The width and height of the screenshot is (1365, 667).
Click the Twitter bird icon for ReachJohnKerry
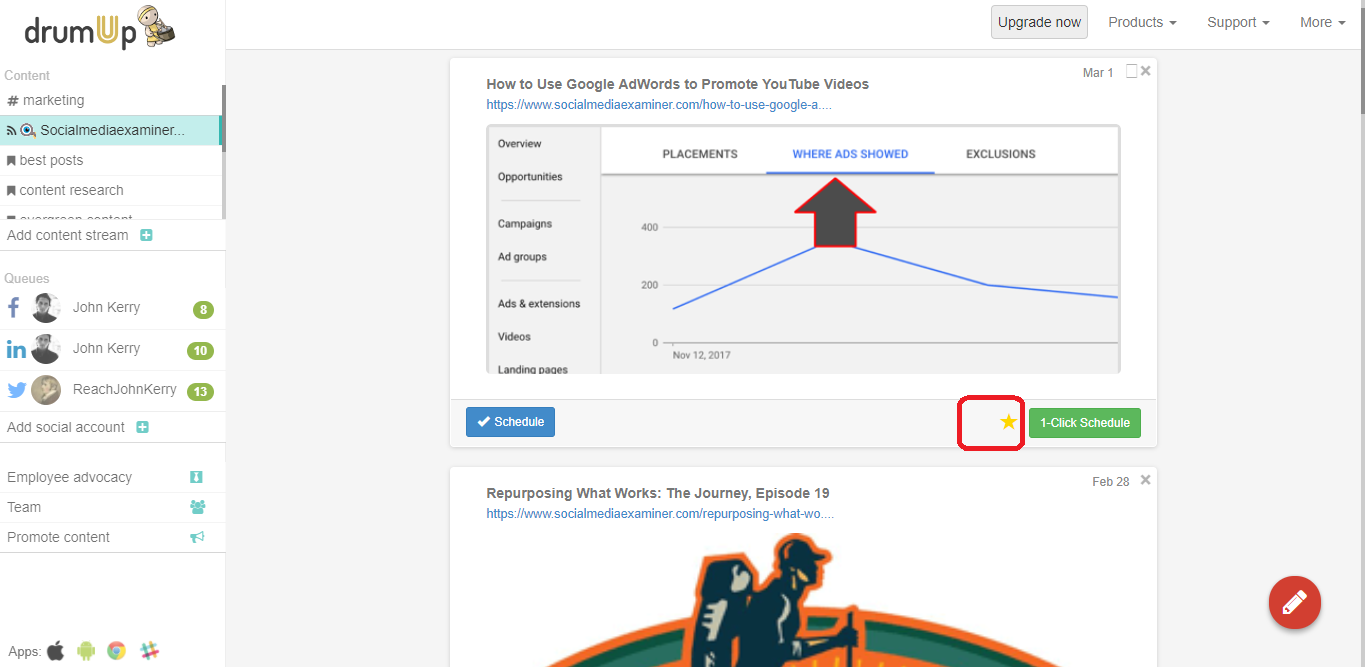17,390
